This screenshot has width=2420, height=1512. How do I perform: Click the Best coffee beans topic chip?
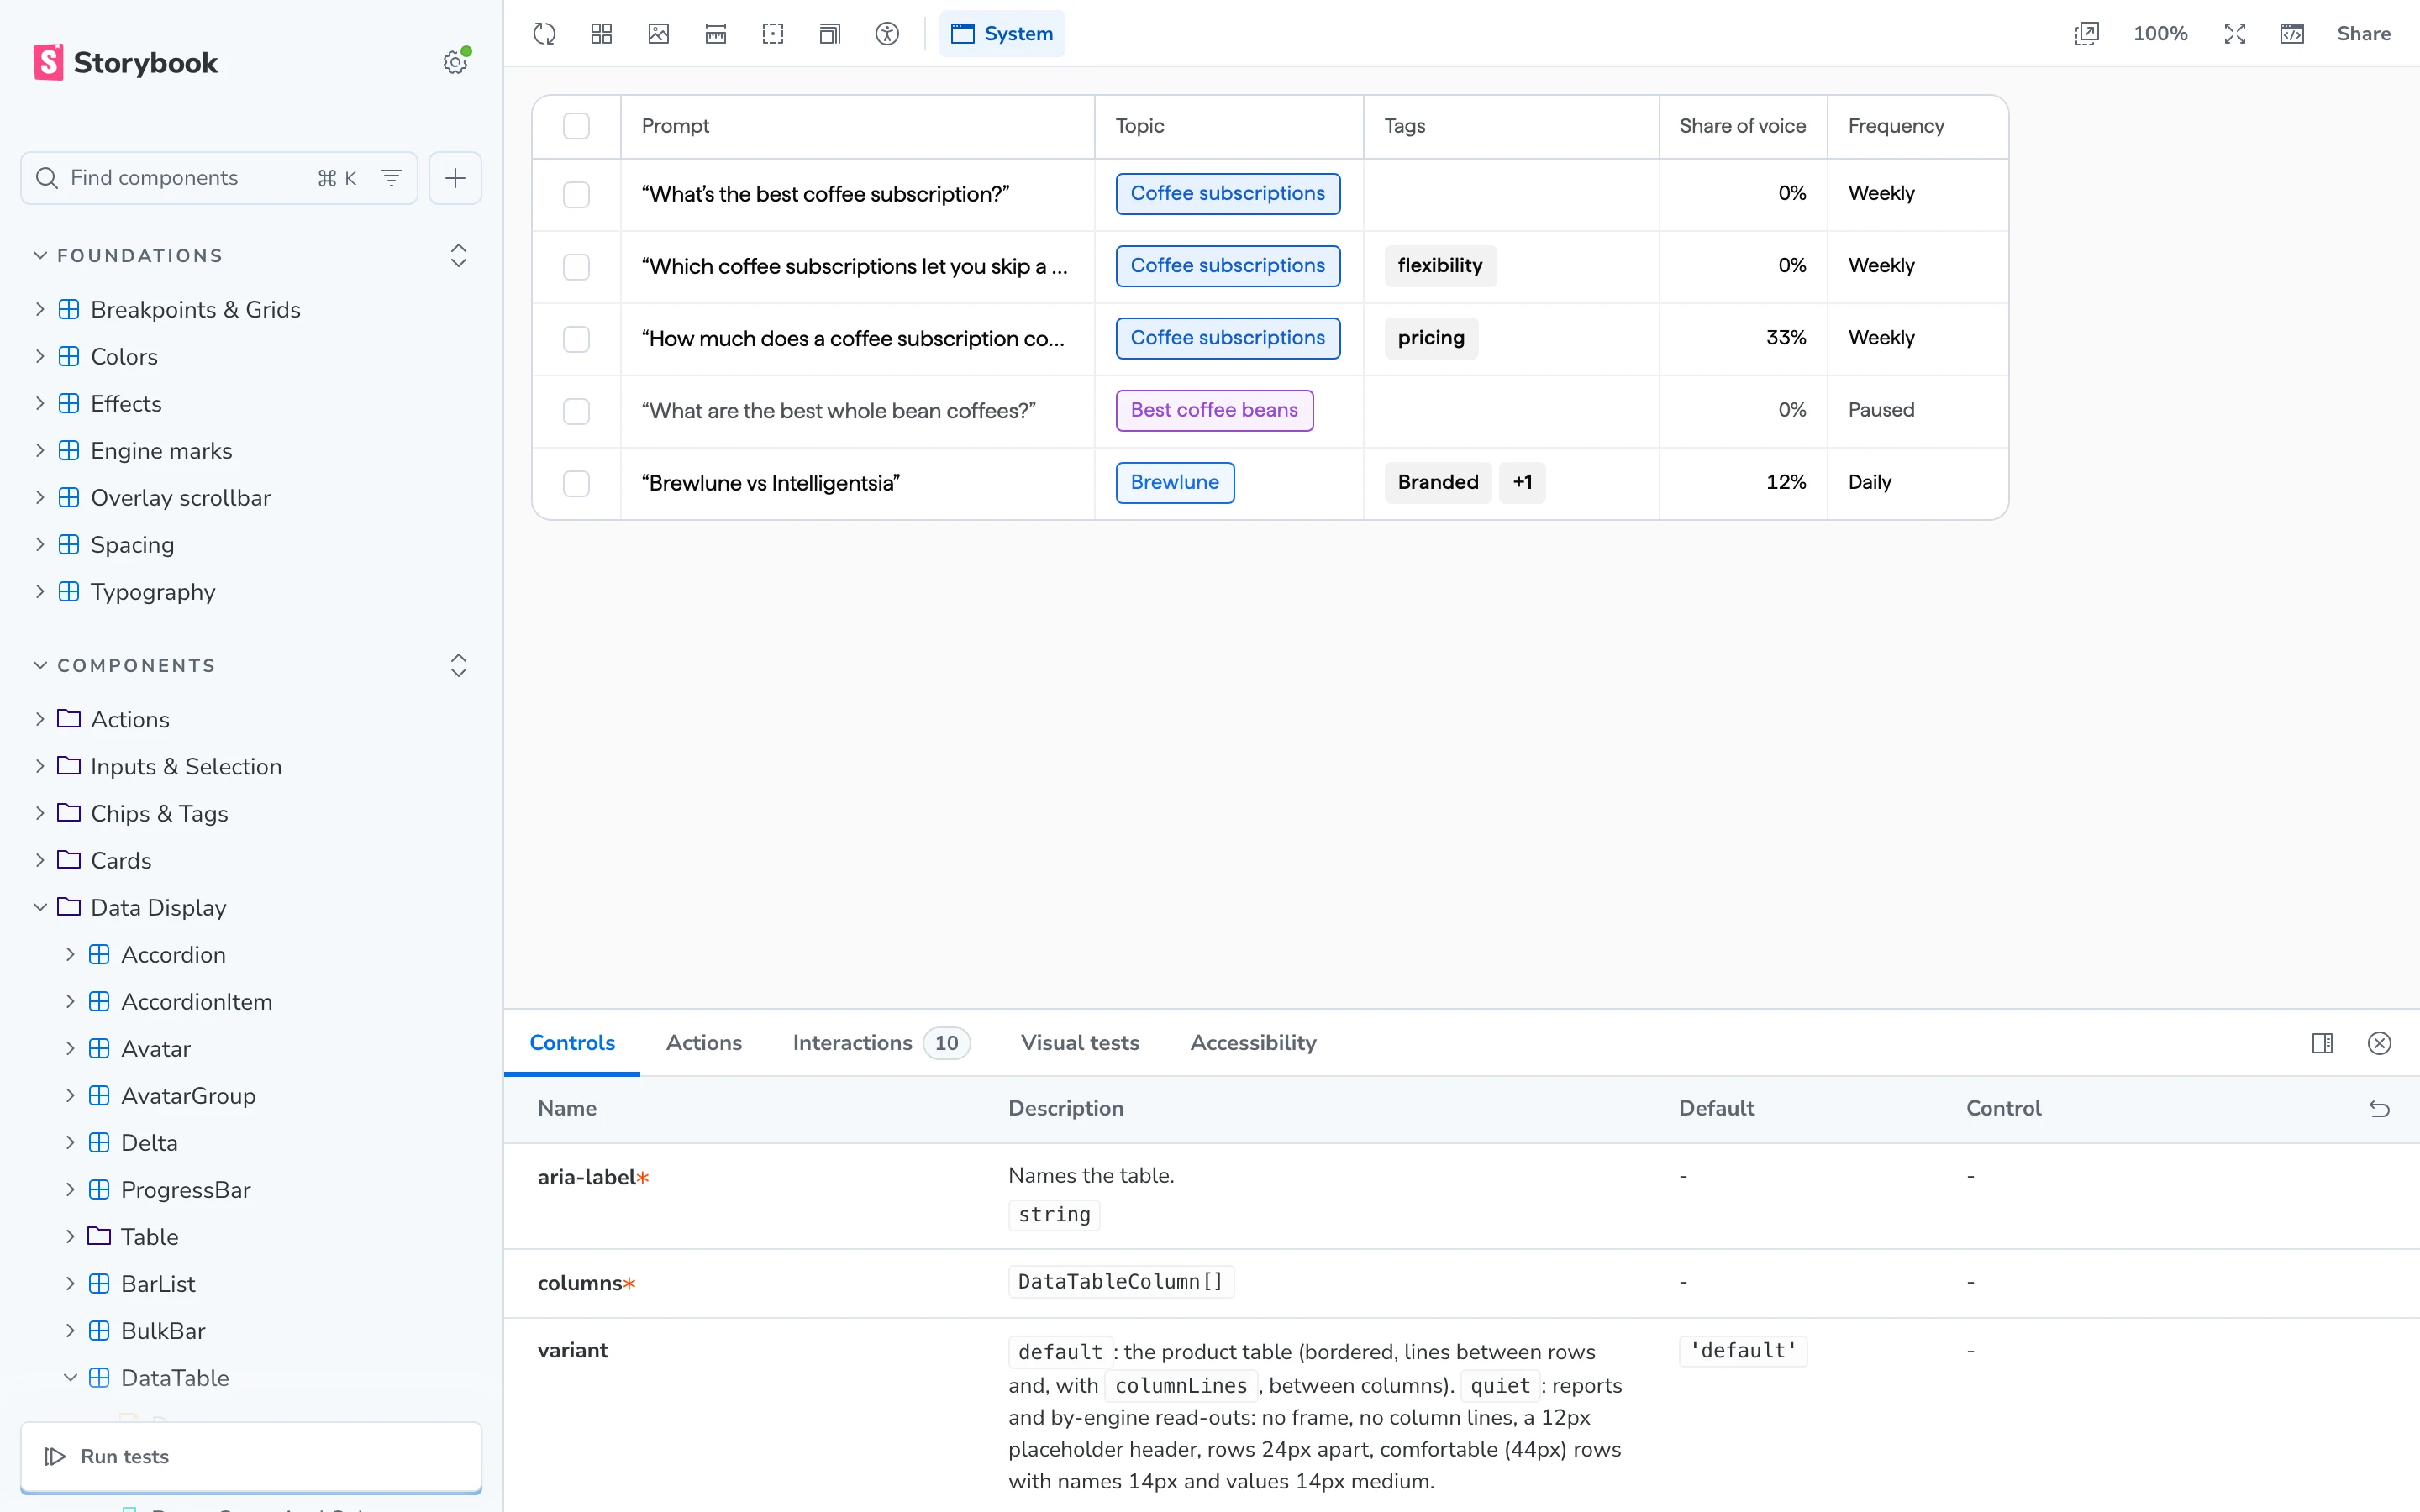click(1214, 411)
